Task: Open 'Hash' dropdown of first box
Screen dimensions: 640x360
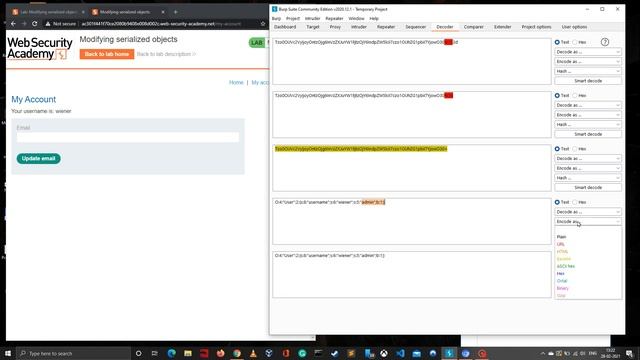Action: (588, 71)
